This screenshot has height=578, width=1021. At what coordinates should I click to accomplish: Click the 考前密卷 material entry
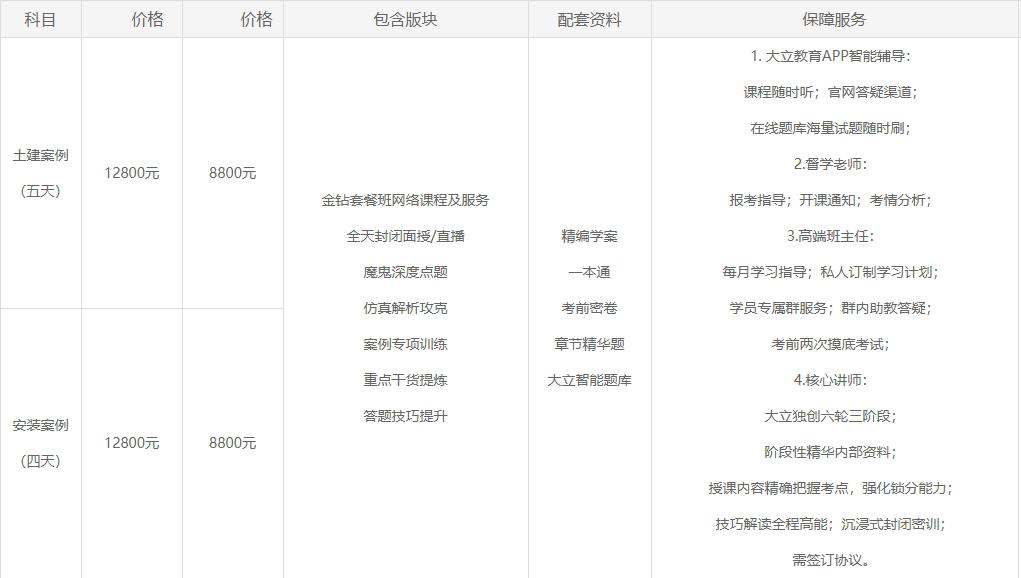click(x=589, y=308)
